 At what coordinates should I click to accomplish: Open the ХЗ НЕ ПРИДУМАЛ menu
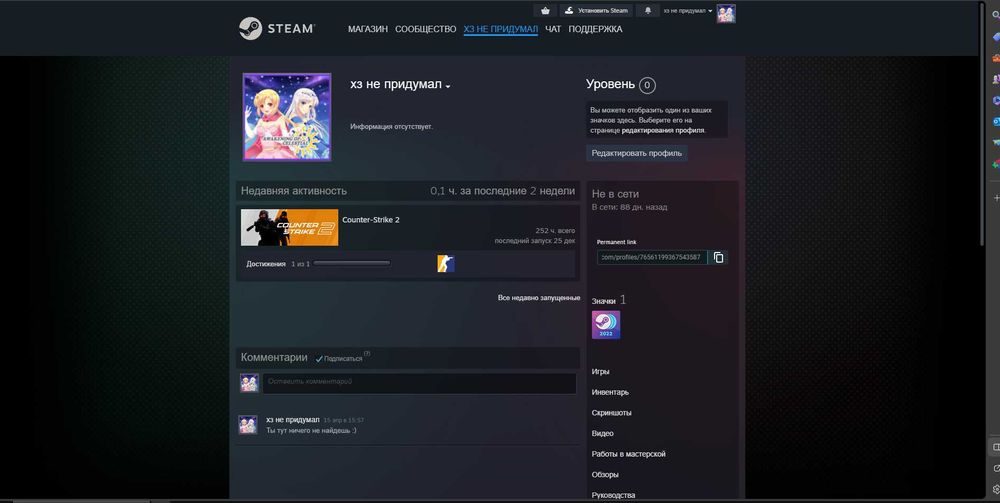coord(501,29)
